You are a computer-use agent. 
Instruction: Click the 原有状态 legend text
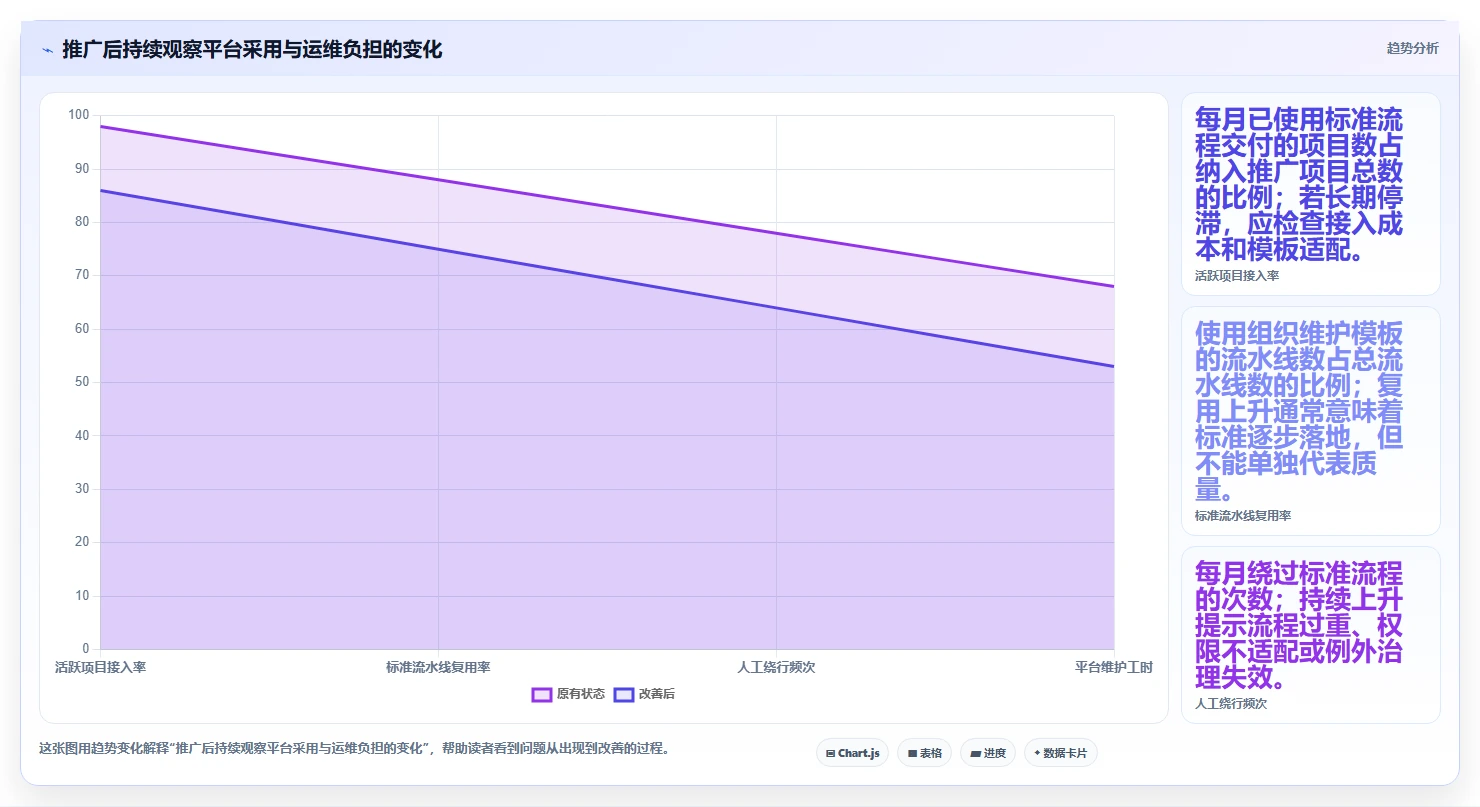pos(581,694)
